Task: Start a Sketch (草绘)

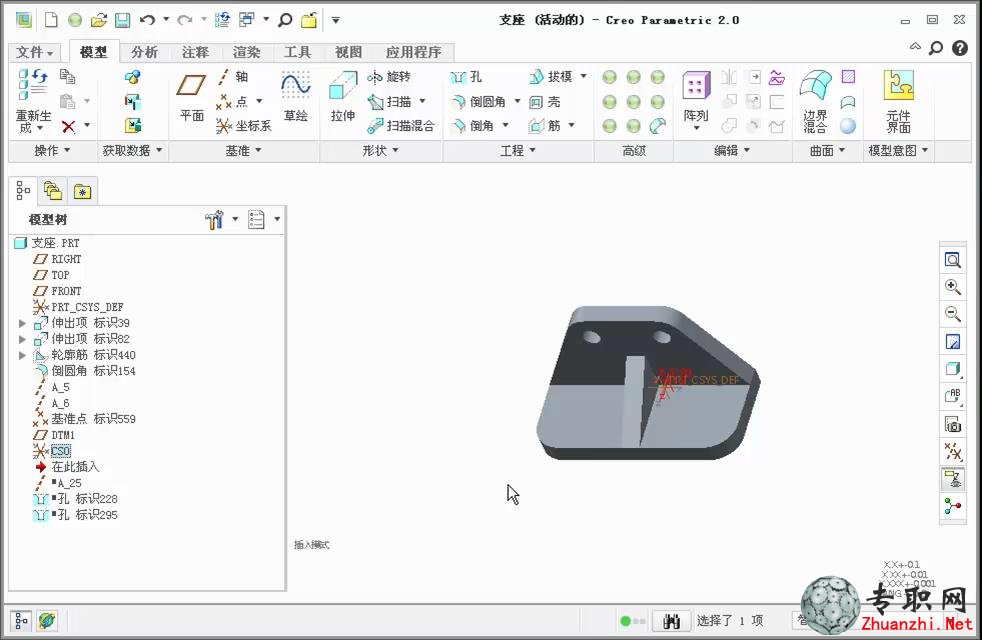Action: point(296,97)
